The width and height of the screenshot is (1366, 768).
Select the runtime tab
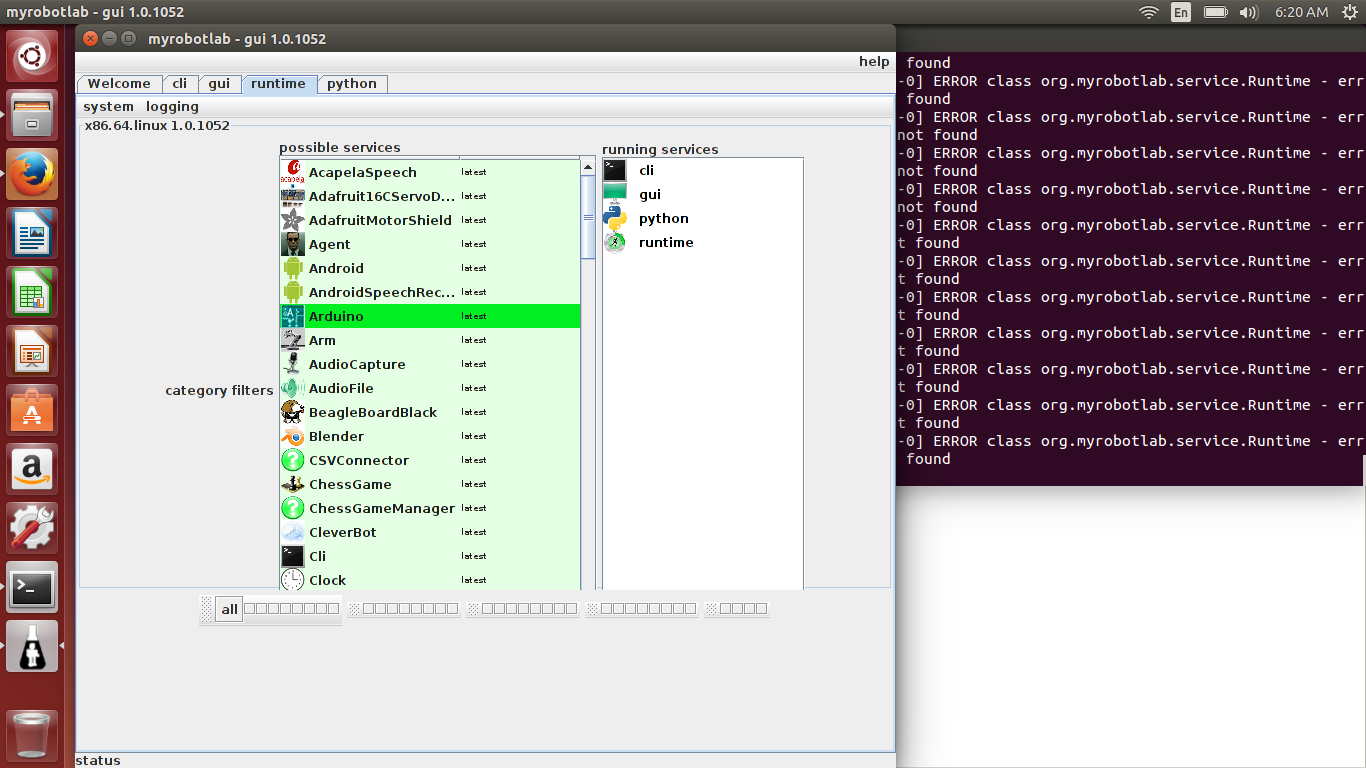[x=279, y=84]
